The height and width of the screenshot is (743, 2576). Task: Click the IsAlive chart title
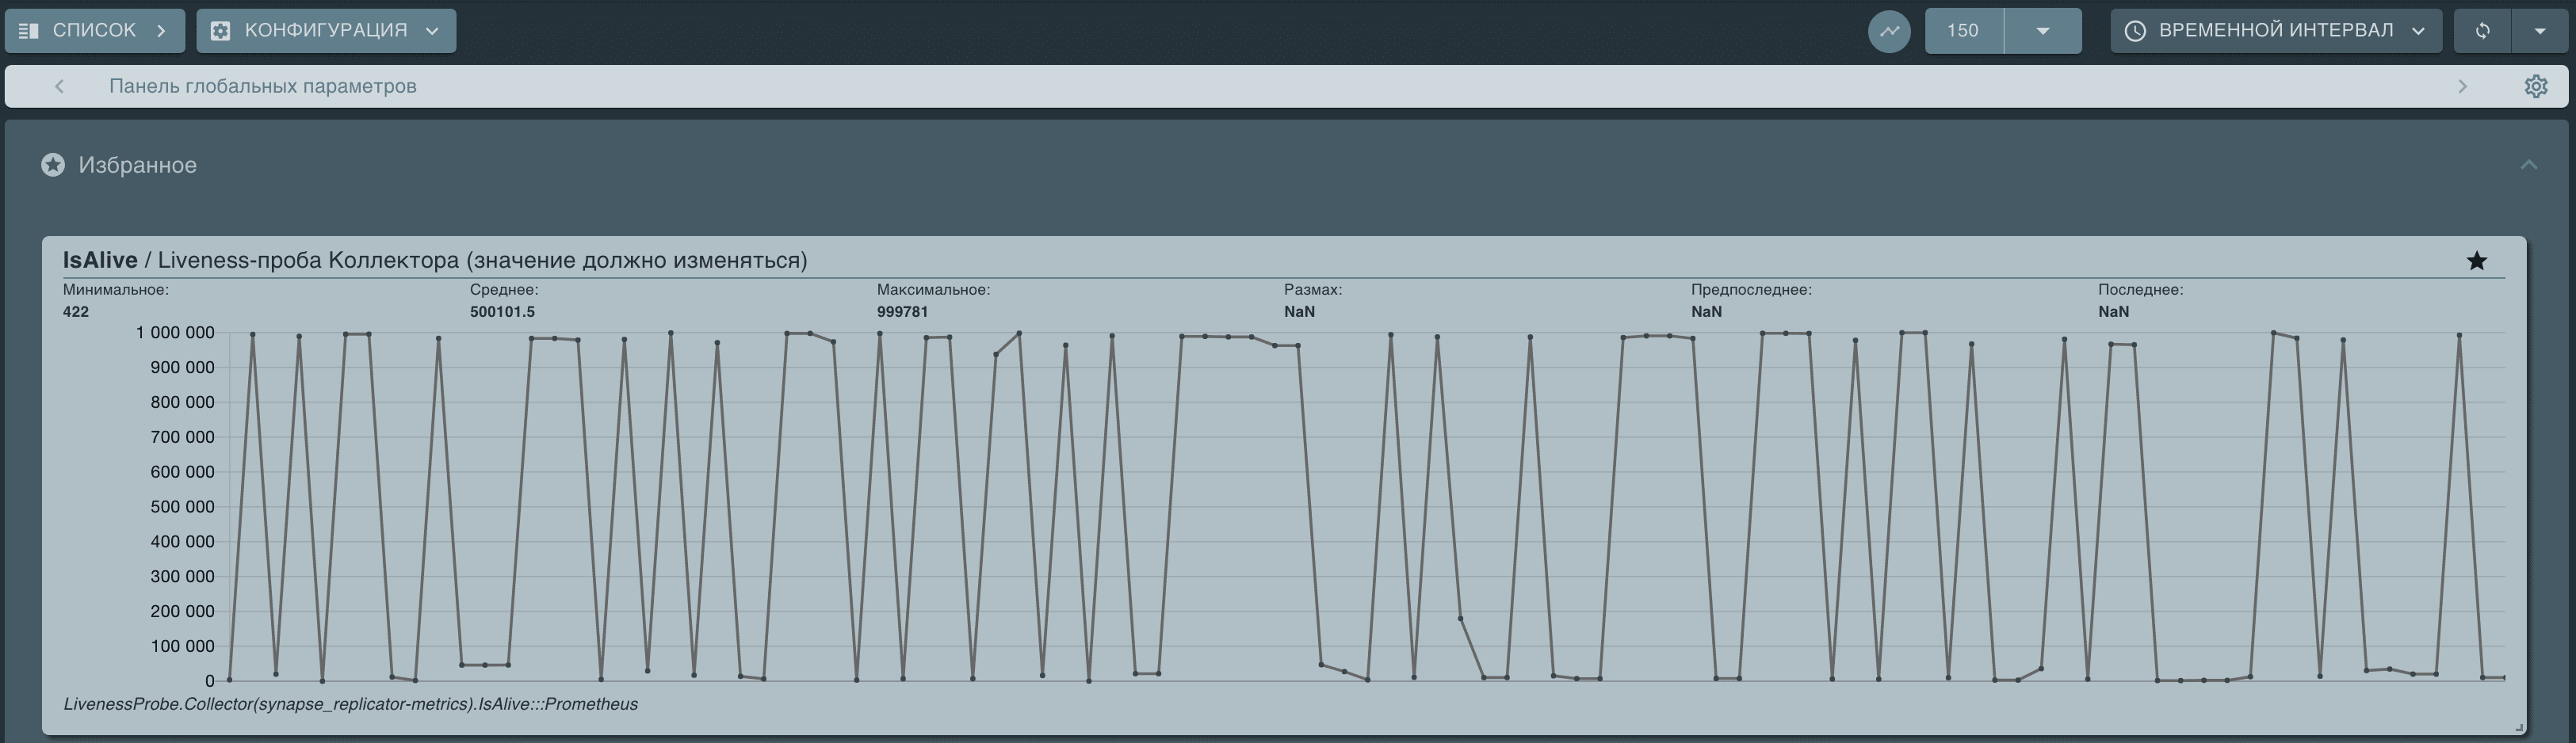tap(435, 261)
